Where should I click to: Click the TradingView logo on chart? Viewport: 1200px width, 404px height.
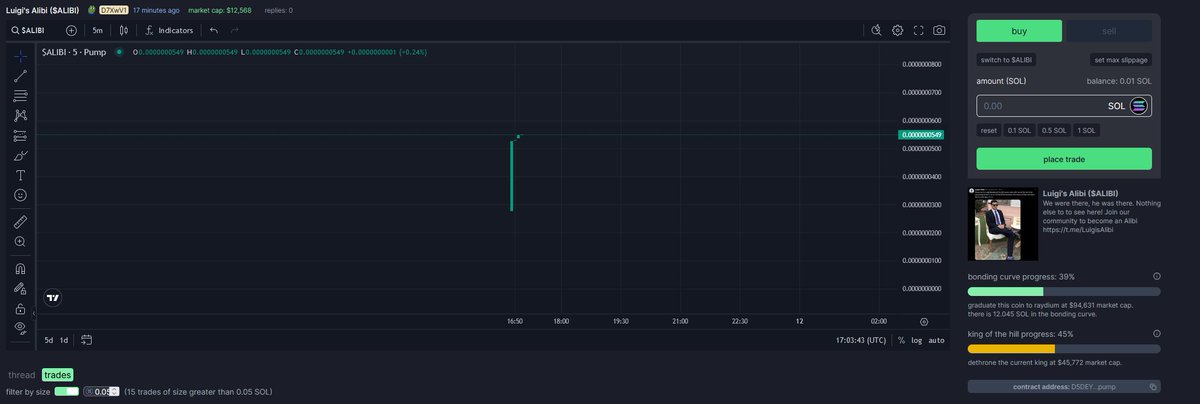point(53,298)
